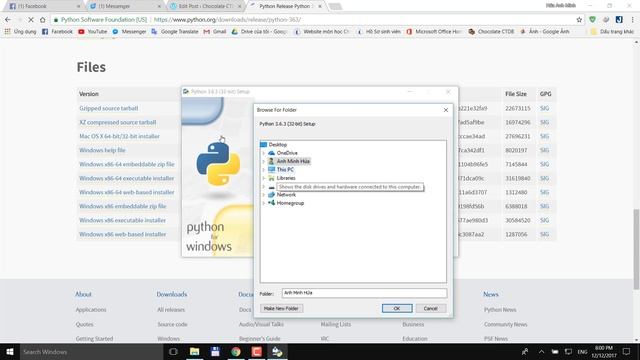Open All releases footer link

(171, 309)
